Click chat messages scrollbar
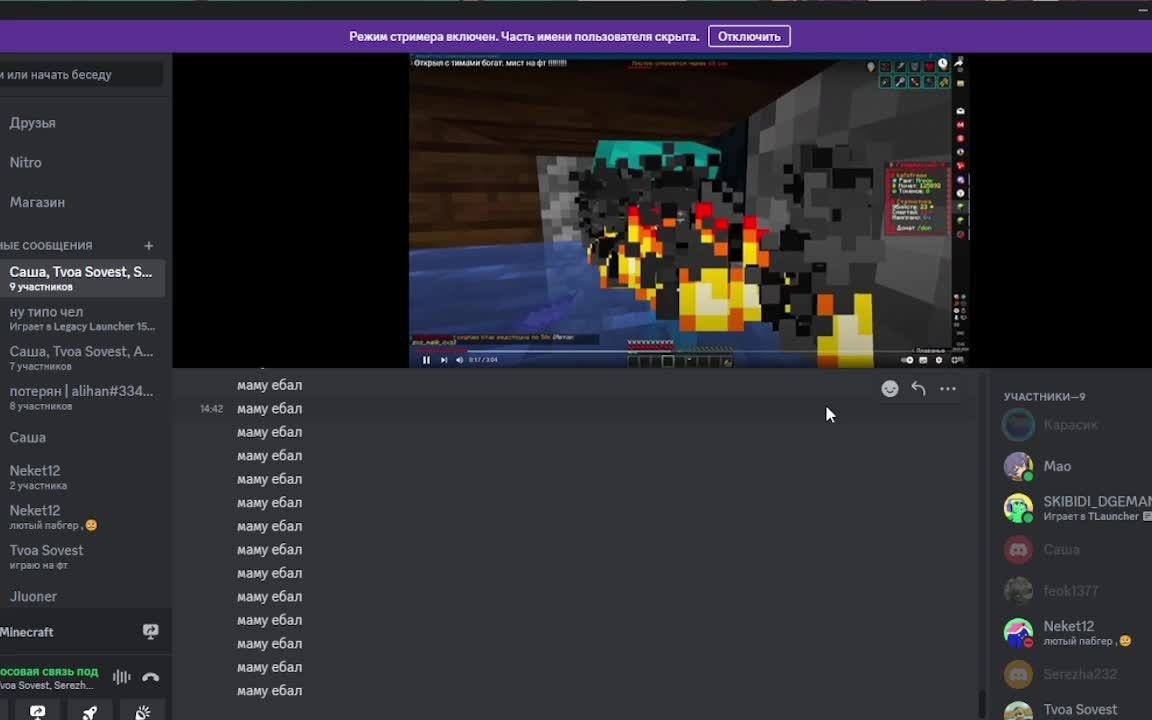Screen dimensions: 1152x720 [x=982, y=705]
